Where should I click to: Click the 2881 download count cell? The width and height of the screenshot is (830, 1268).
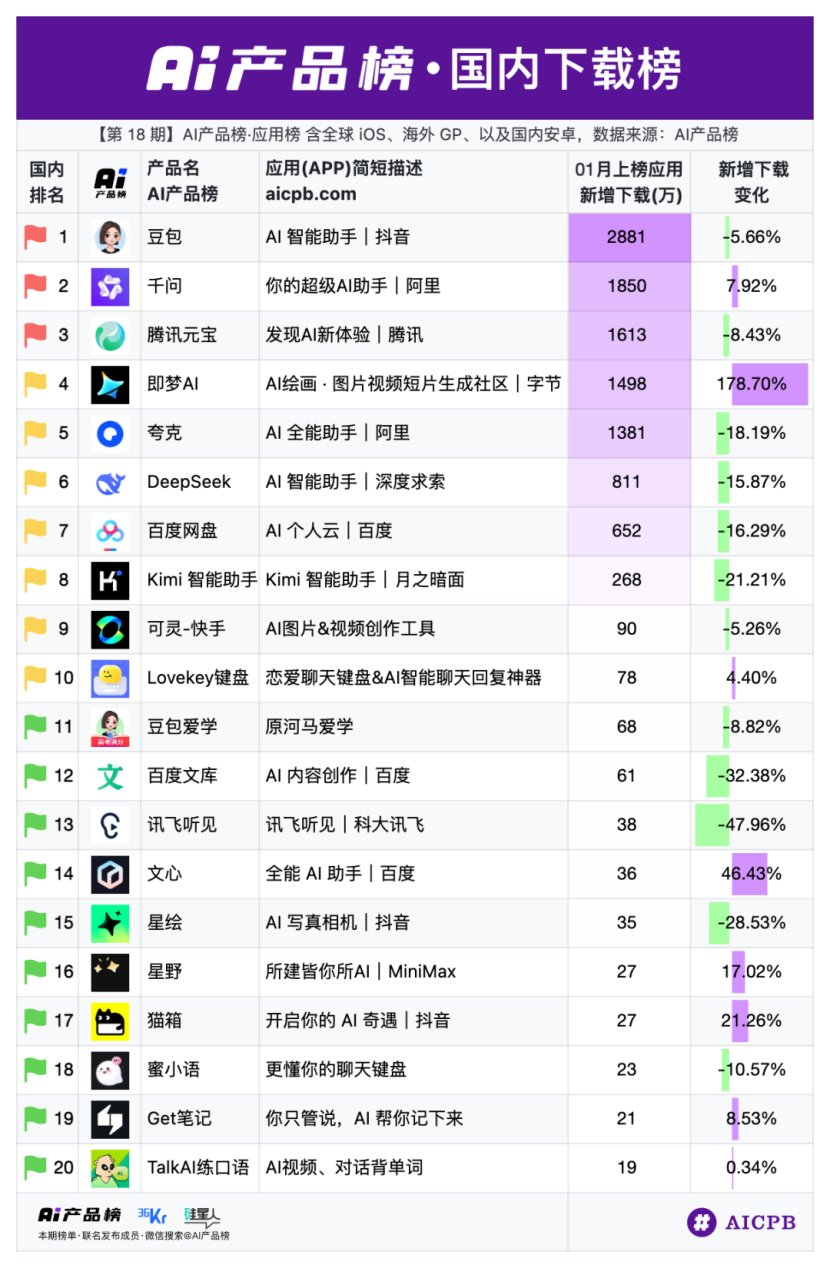627,238
